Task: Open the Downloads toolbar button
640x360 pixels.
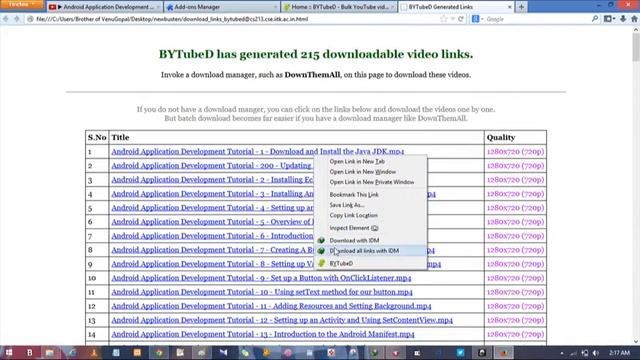Action: click(x=623, y=19)
